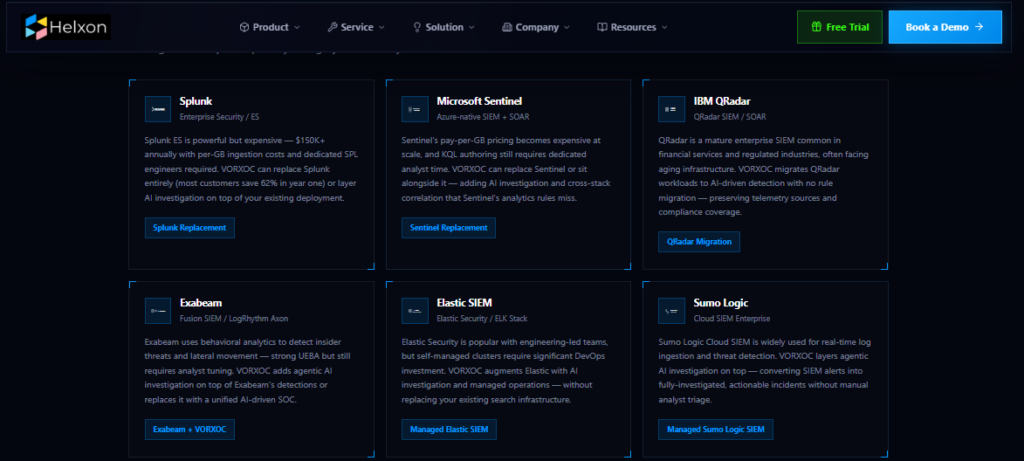The image size is (1024, 461).
Task: Click the Elastic Security description paragraph
Action: (507, 371)
